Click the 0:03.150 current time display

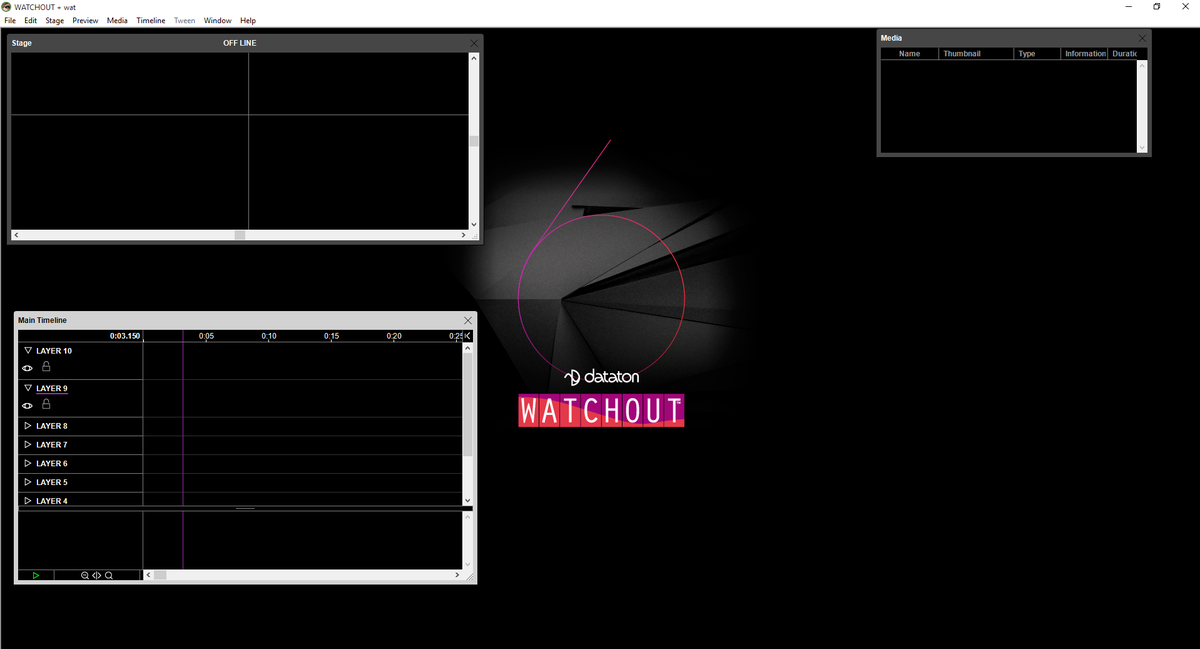pyautogui.click(x=125, y=336)
